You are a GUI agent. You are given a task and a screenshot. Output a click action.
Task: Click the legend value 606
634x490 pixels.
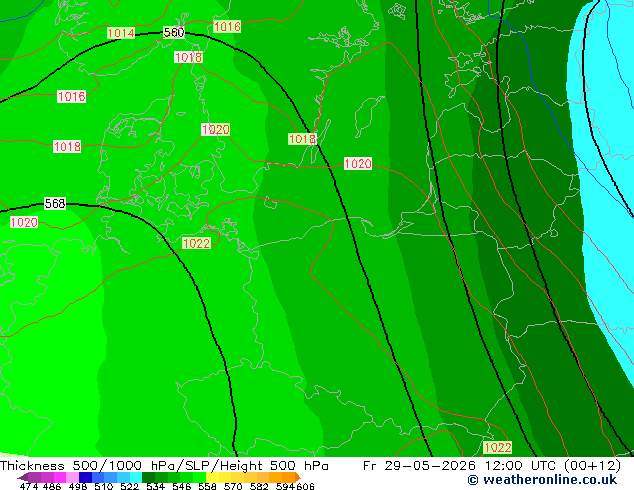(x=305, y=486)
